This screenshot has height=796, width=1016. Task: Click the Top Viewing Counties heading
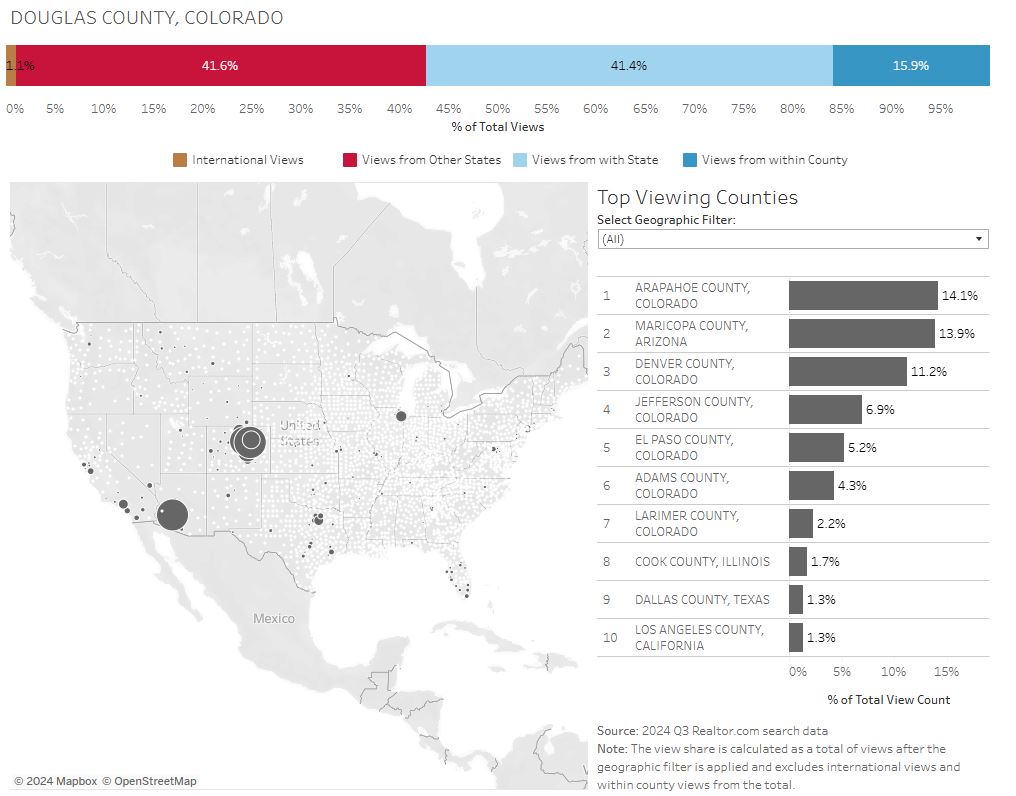[697, 197]
